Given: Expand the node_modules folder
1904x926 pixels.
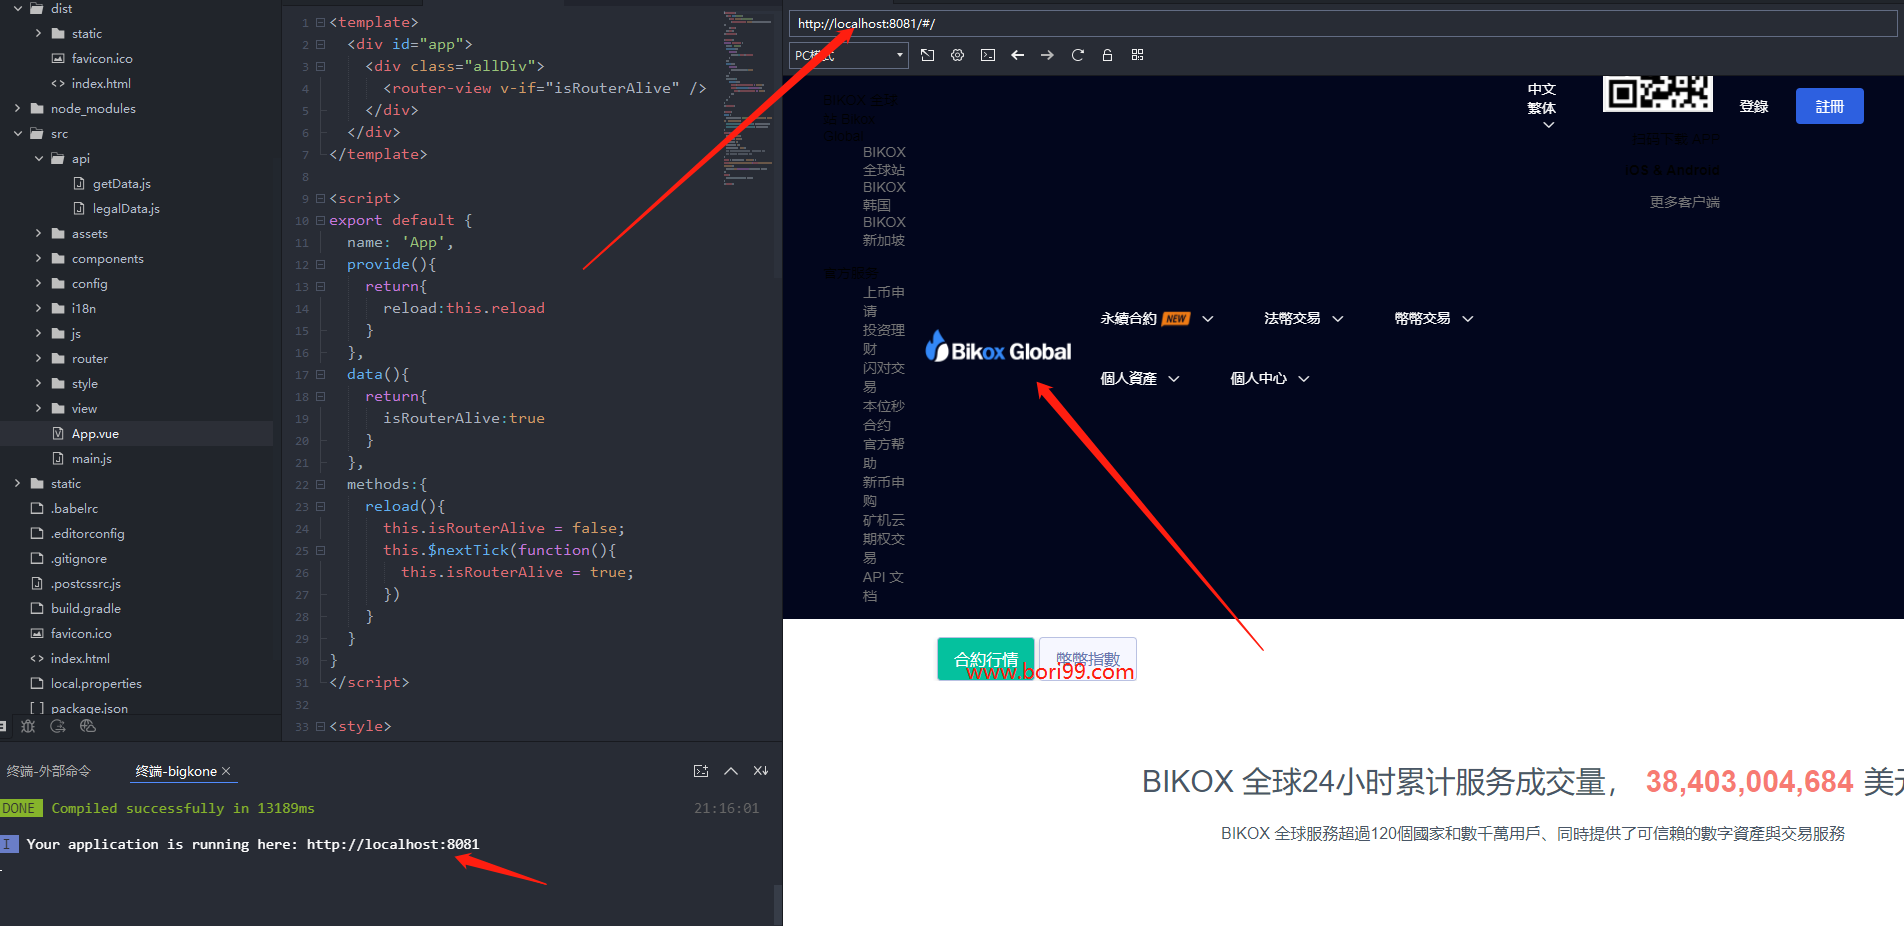Looking at the screenshot, I should tap(17, 109).
